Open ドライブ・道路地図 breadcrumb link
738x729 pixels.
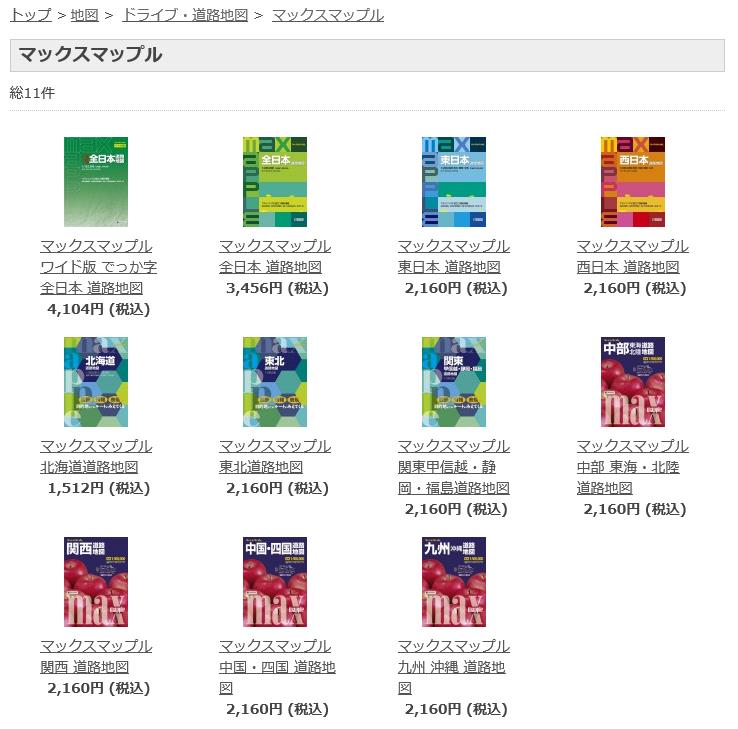[x=185, y=15]
